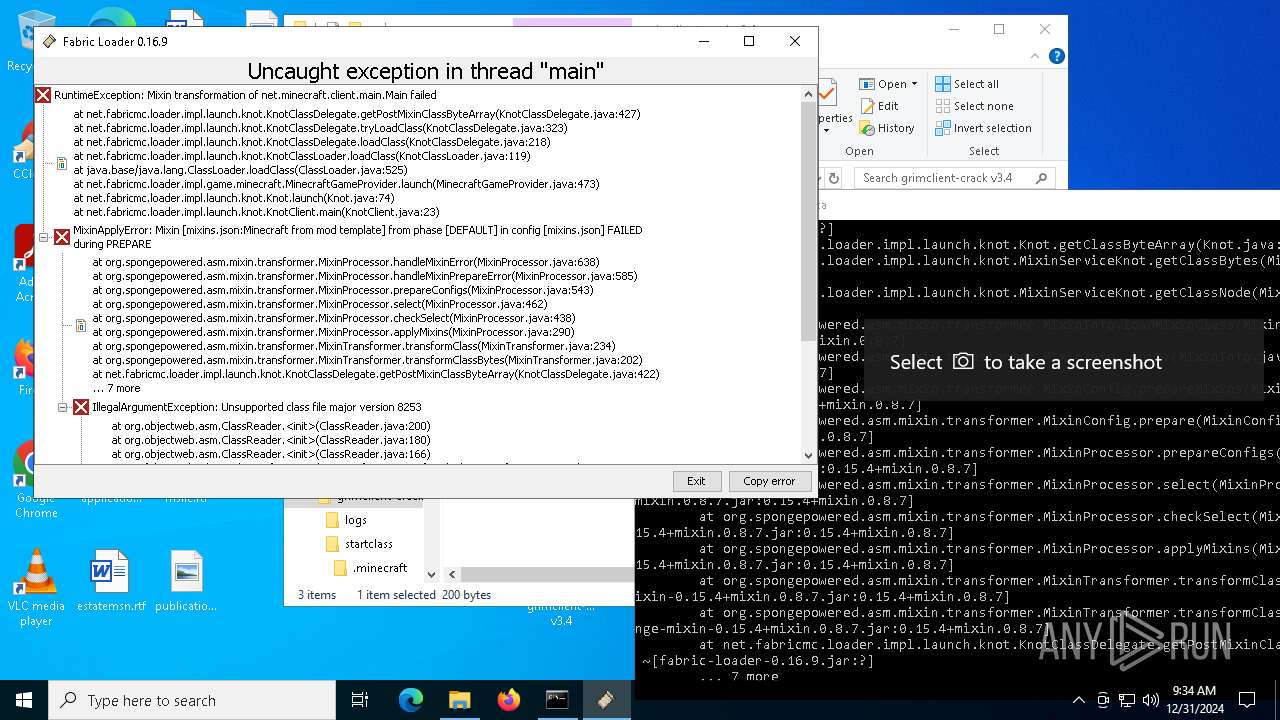1280x720 pixels.
Task: Click Select all in the Explorer ribbon
Action: (967, 84)
